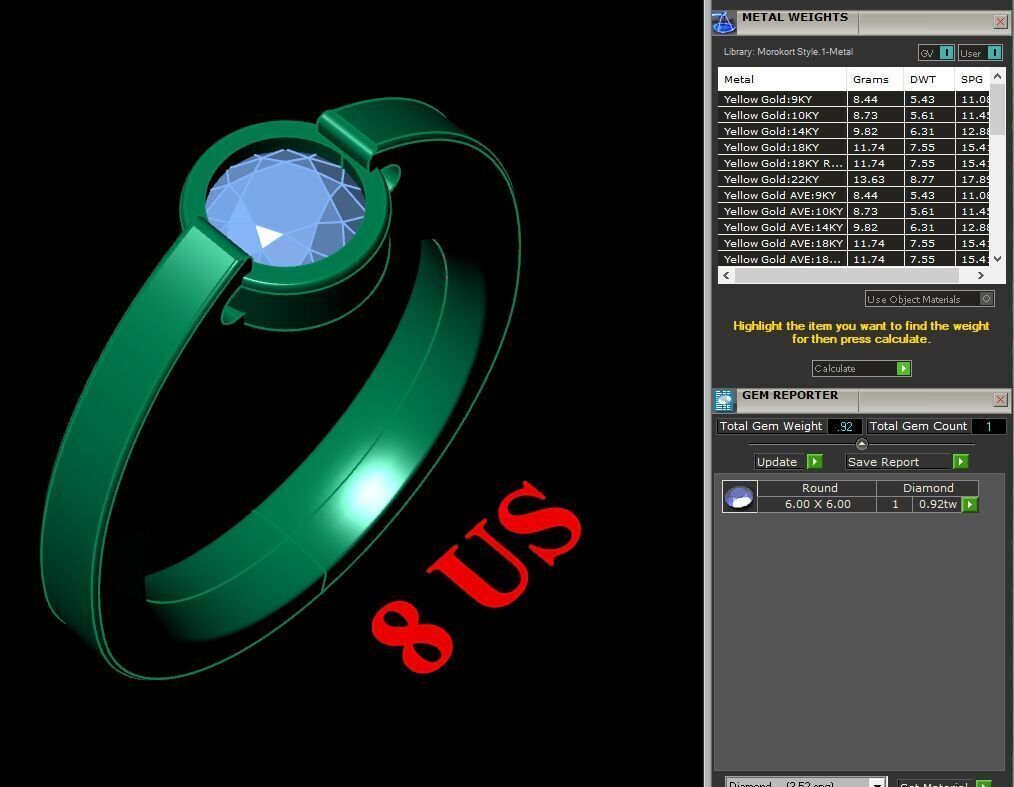Close the Metal Weights panel
Image resolution: width=1014 pixels, height=787 pixels.
tap(1000, 21)
